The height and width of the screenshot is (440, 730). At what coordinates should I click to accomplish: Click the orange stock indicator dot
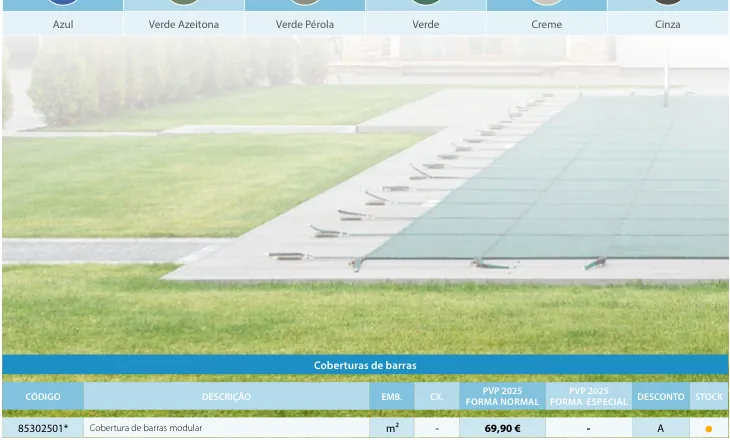[x=709, y=429]
